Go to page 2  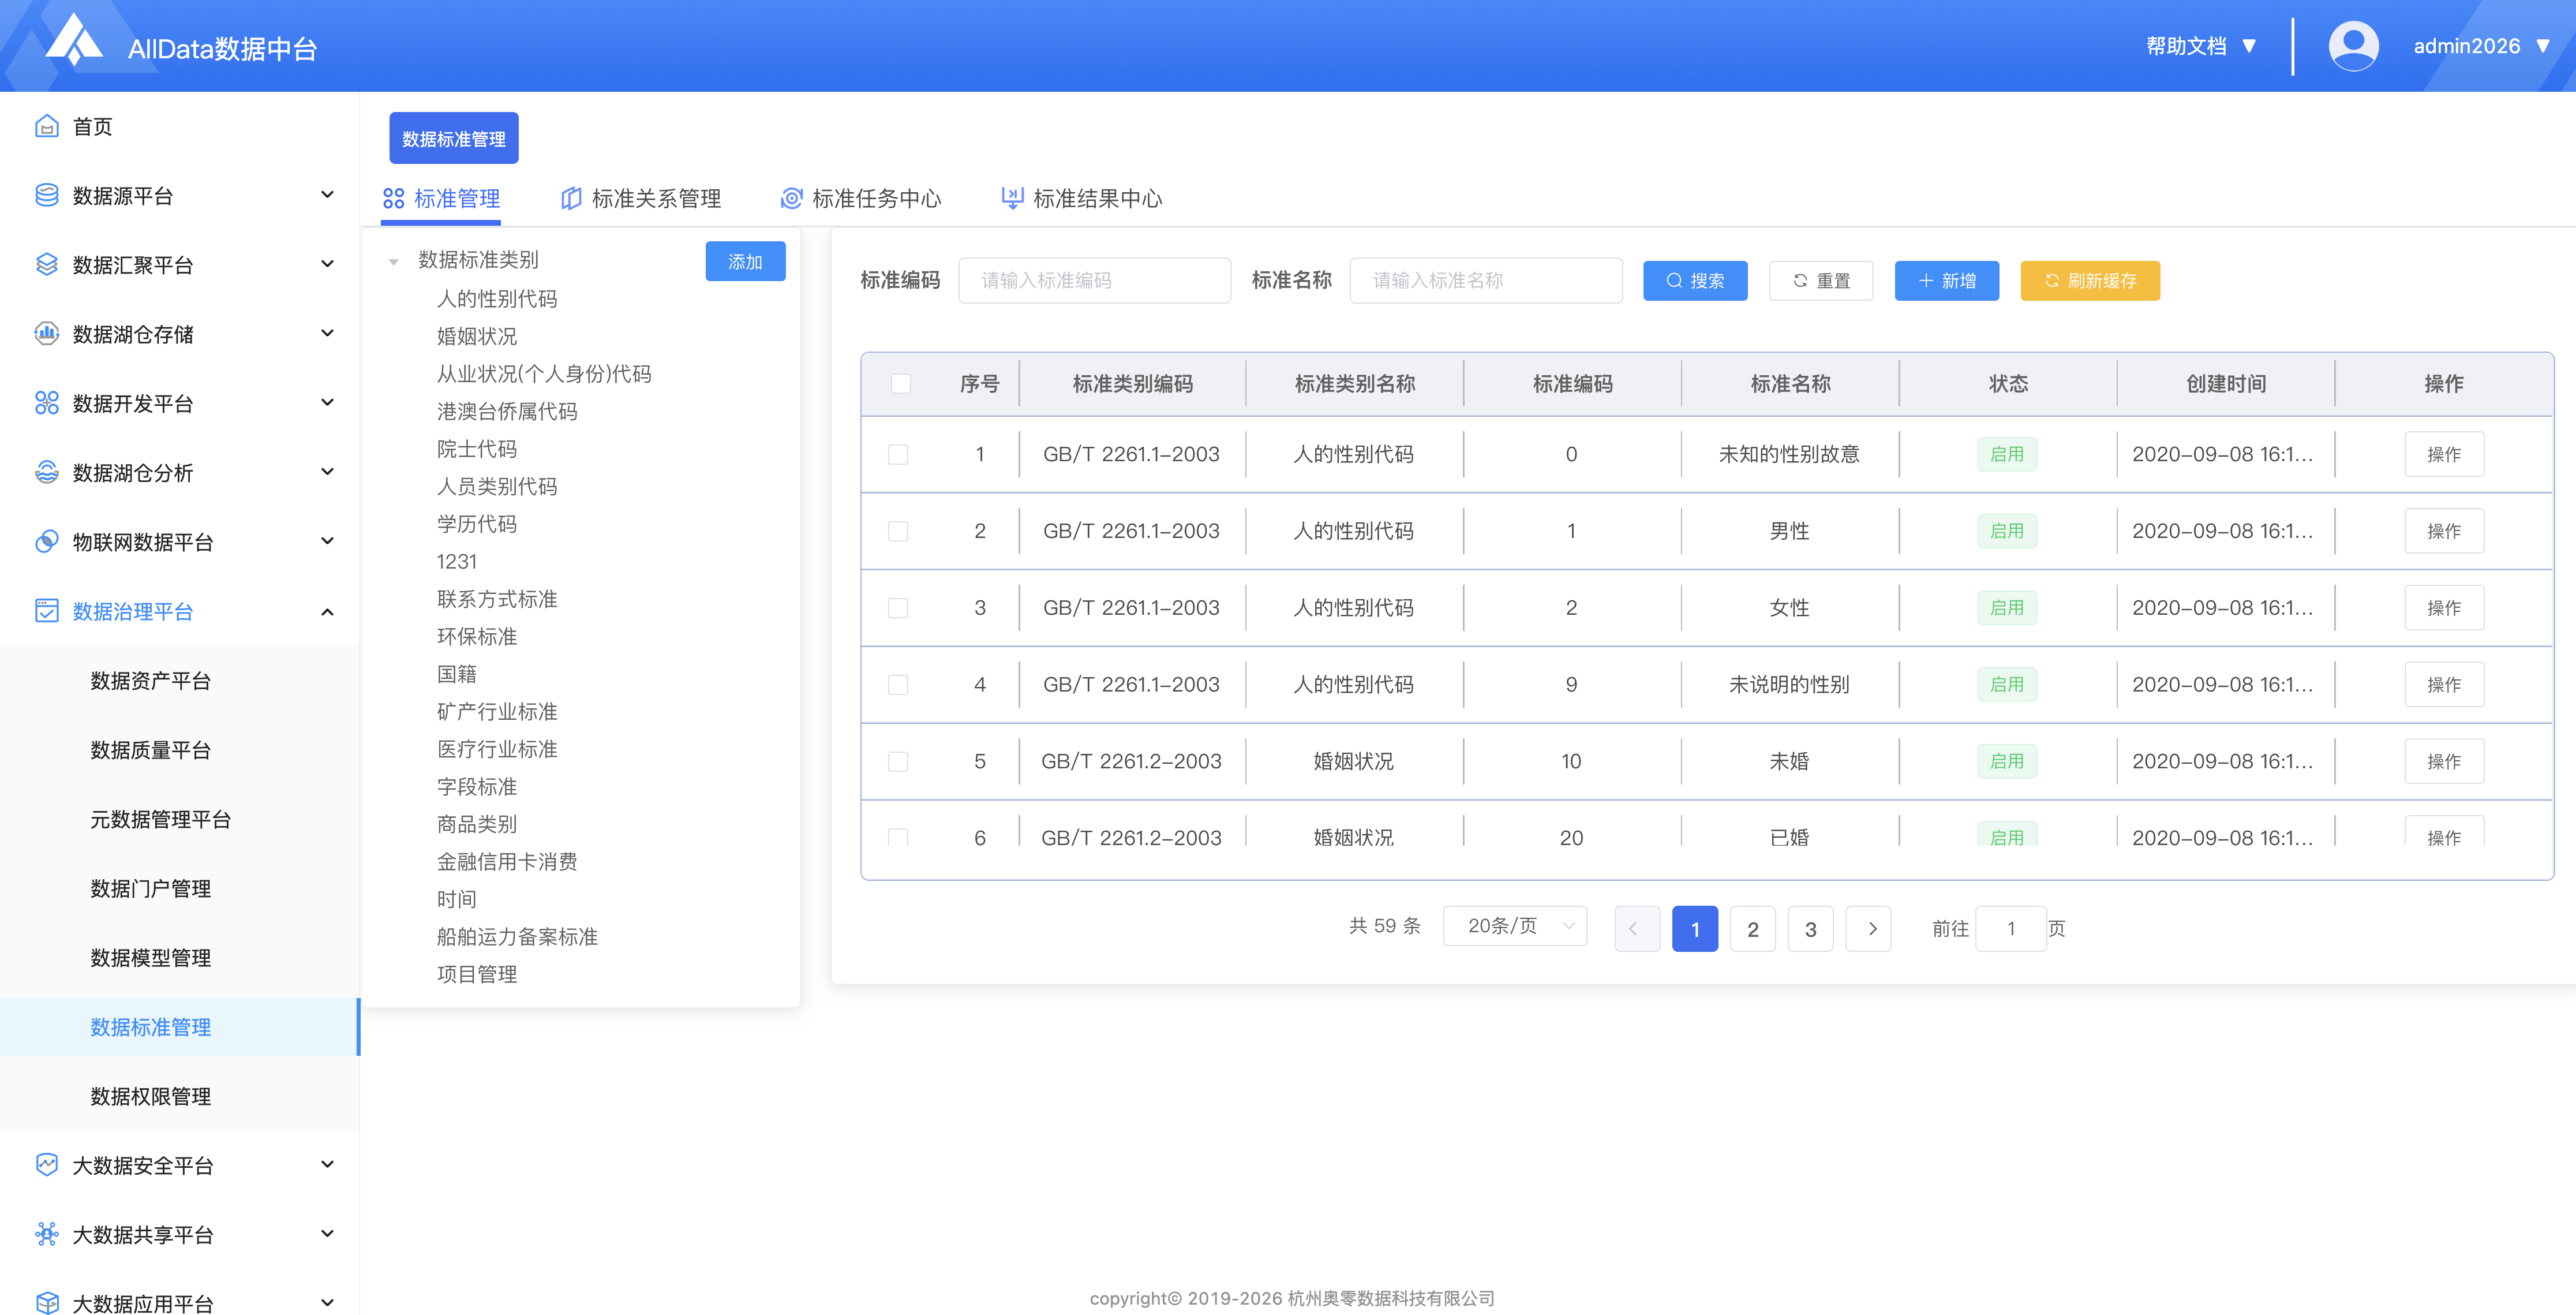pos(1752,929)
